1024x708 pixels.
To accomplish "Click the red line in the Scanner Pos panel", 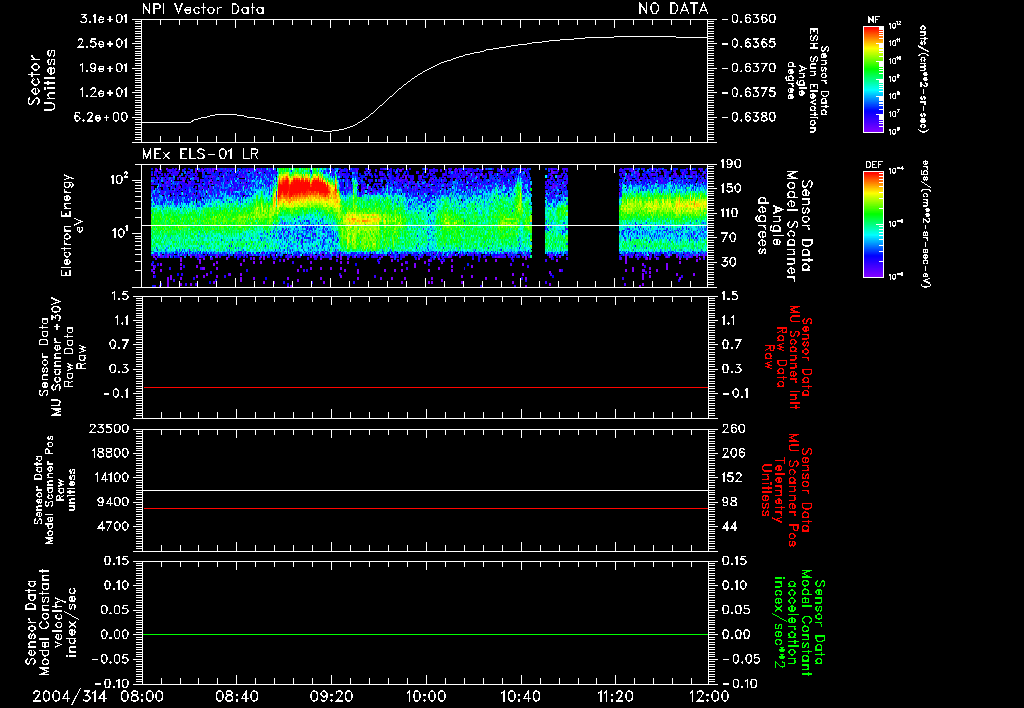I will (424, 508).
